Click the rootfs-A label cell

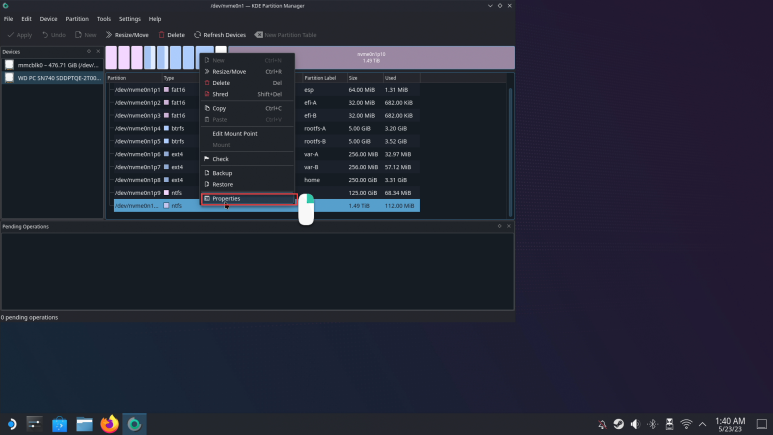315,128
